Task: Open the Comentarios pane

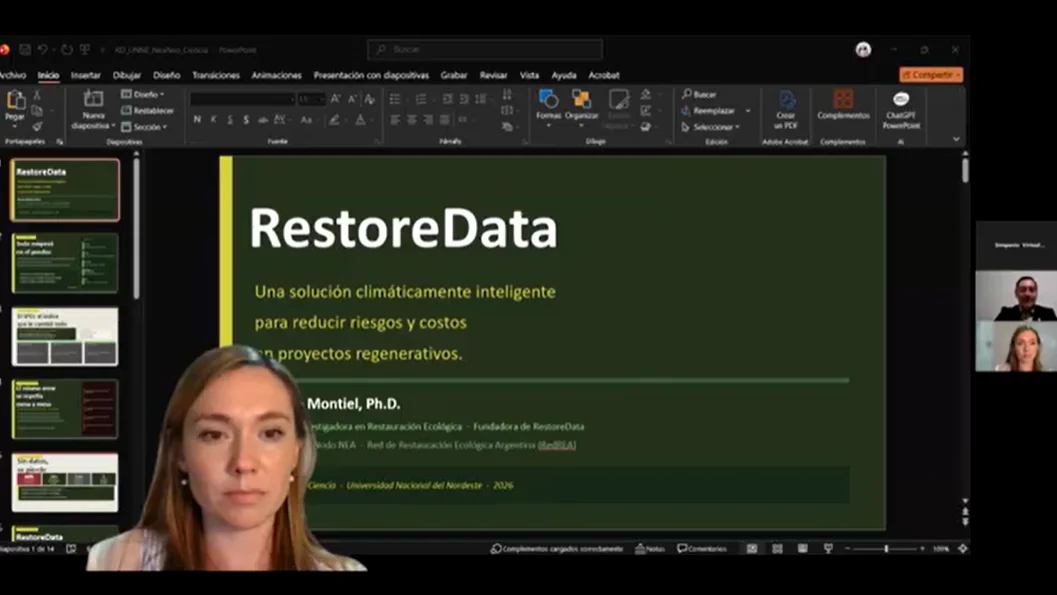Action: coord(702,549)
